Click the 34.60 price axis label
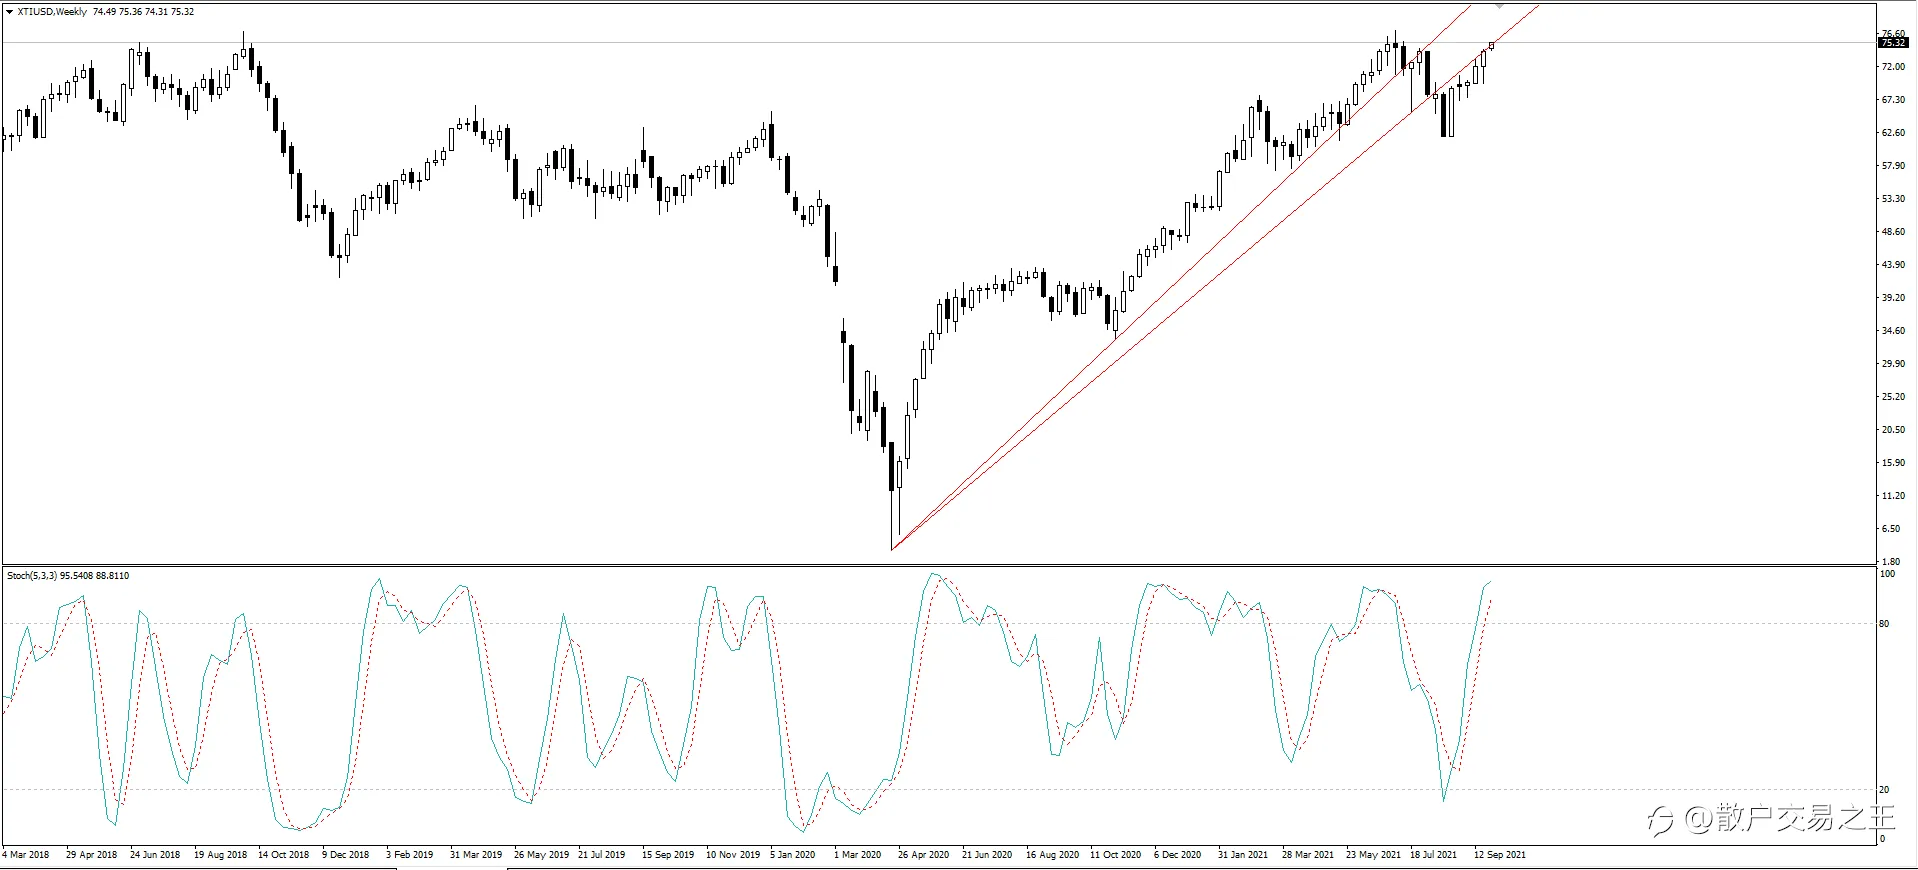Image resolution: width=1918 pixels, height=870 pixels. click(1893, 331)
